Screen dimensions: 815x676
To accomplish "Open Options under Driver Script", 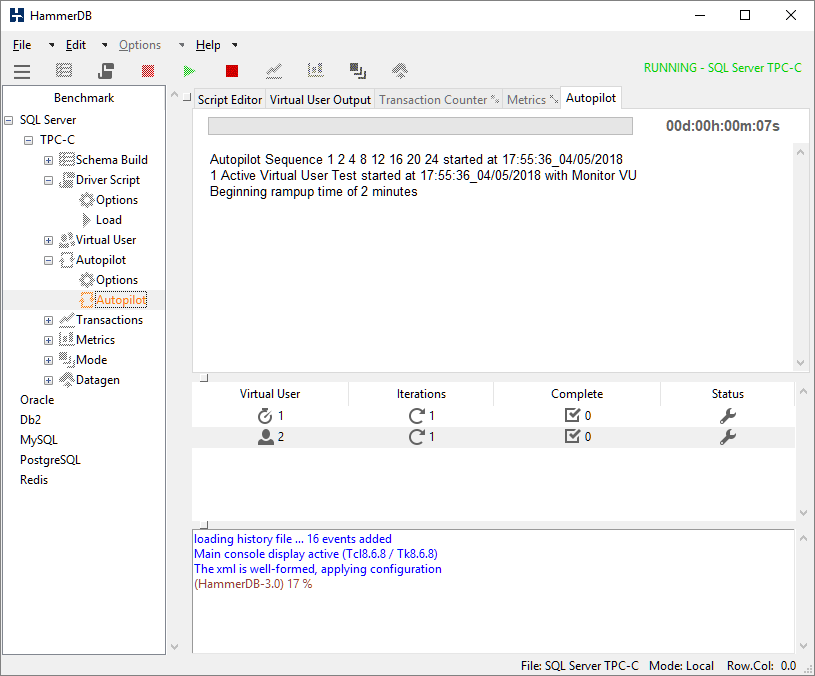I will tap(109, 200).
